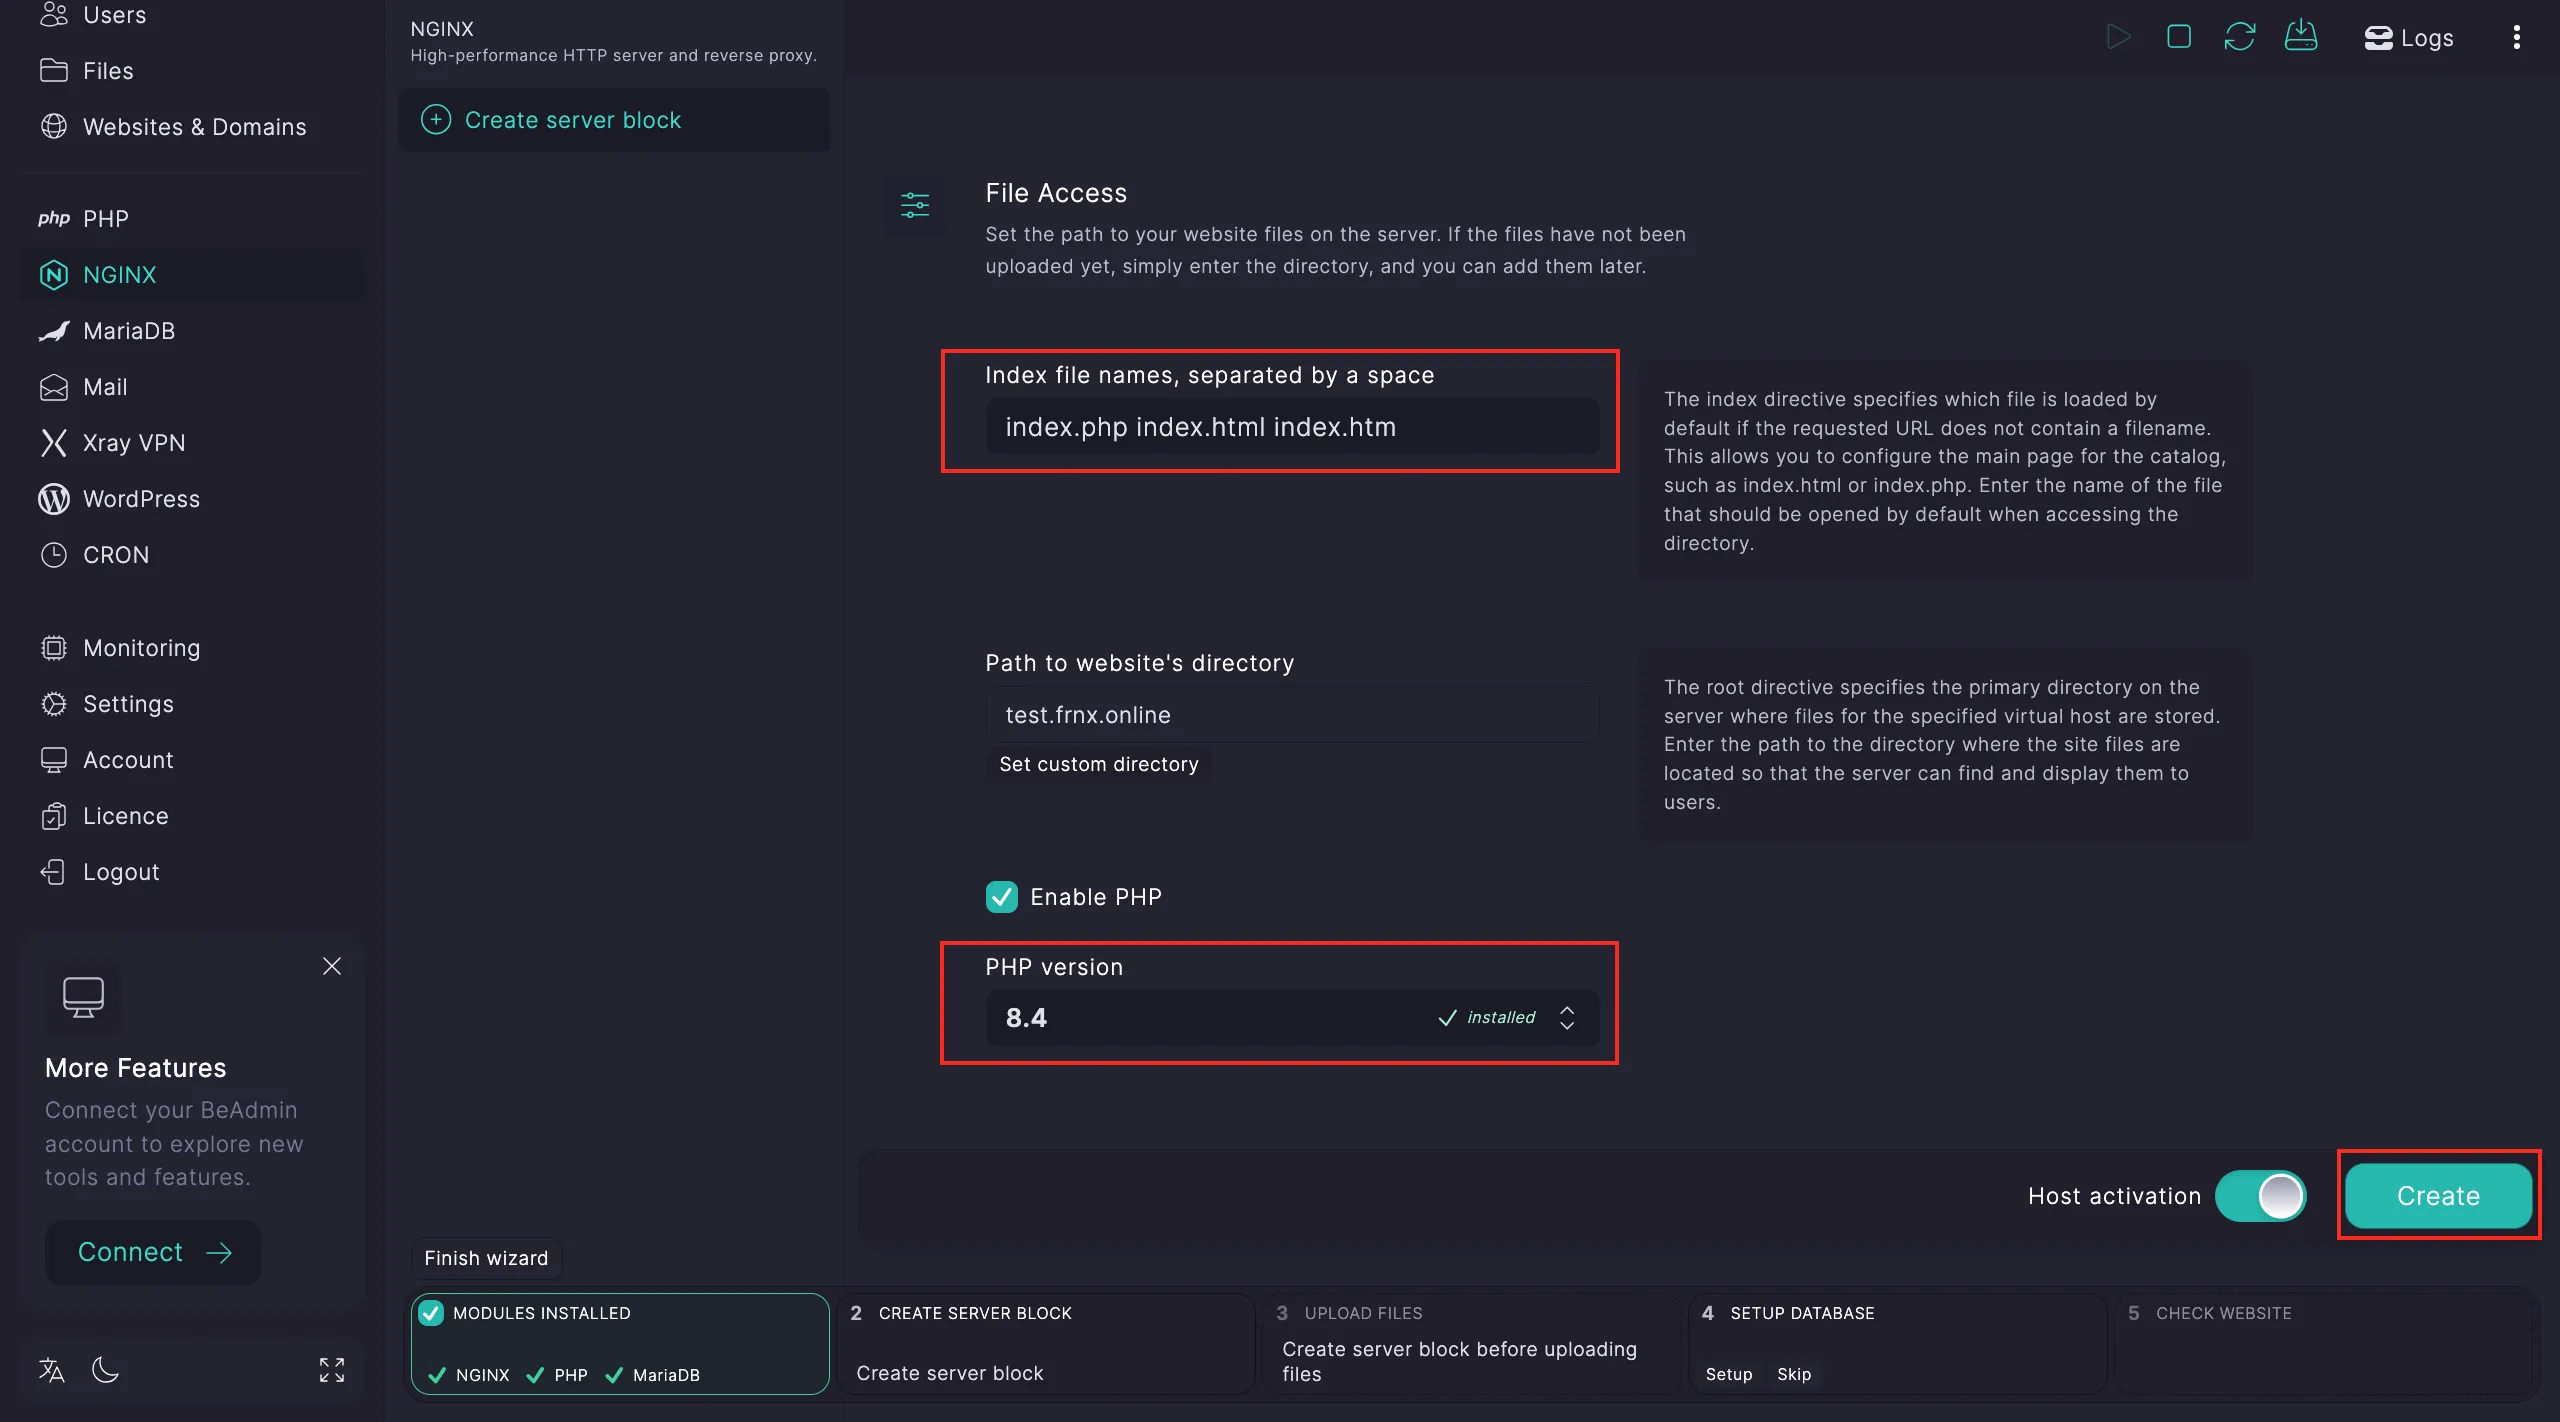
Task: Click the Create server block wizard link
Action: coord(950,1373)
